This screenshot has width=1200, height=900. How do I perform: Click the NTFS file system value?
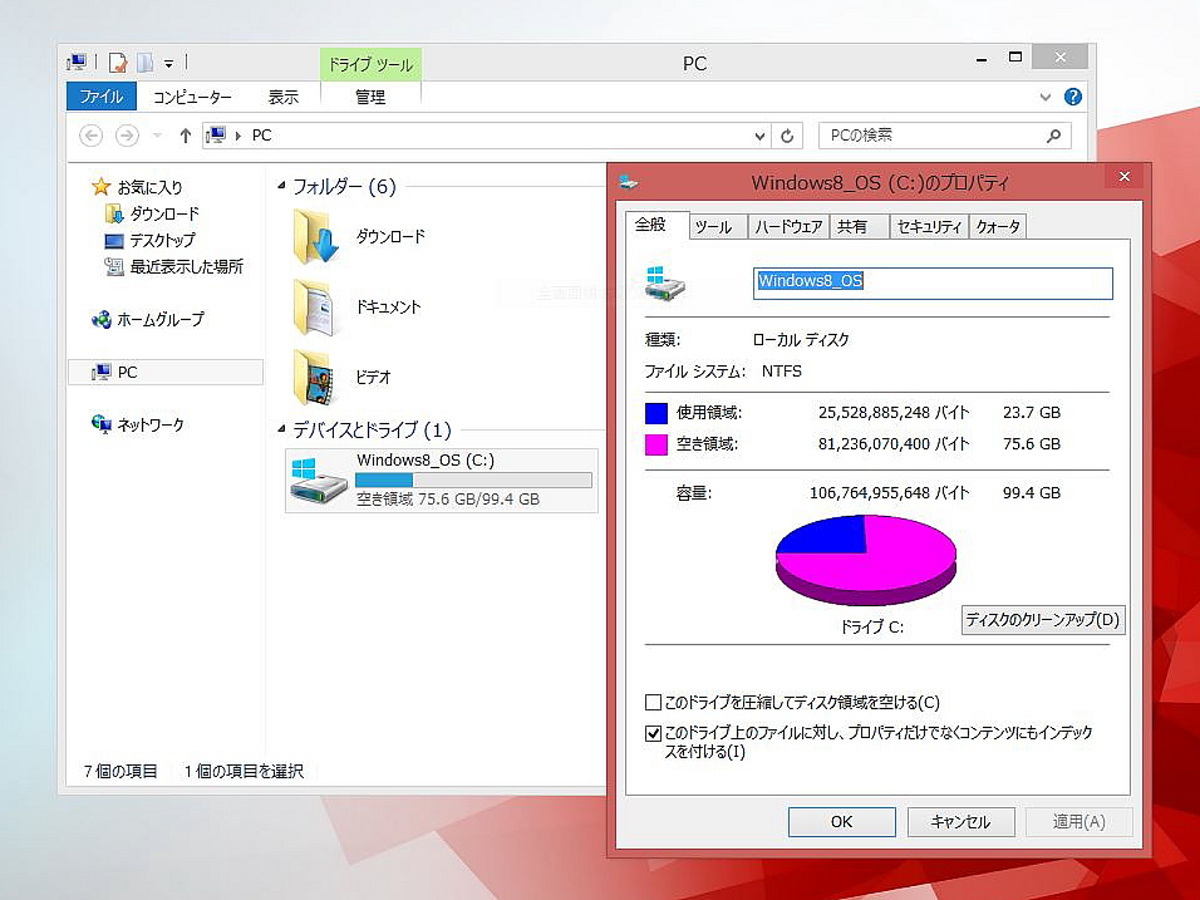(x=782, y=371)
